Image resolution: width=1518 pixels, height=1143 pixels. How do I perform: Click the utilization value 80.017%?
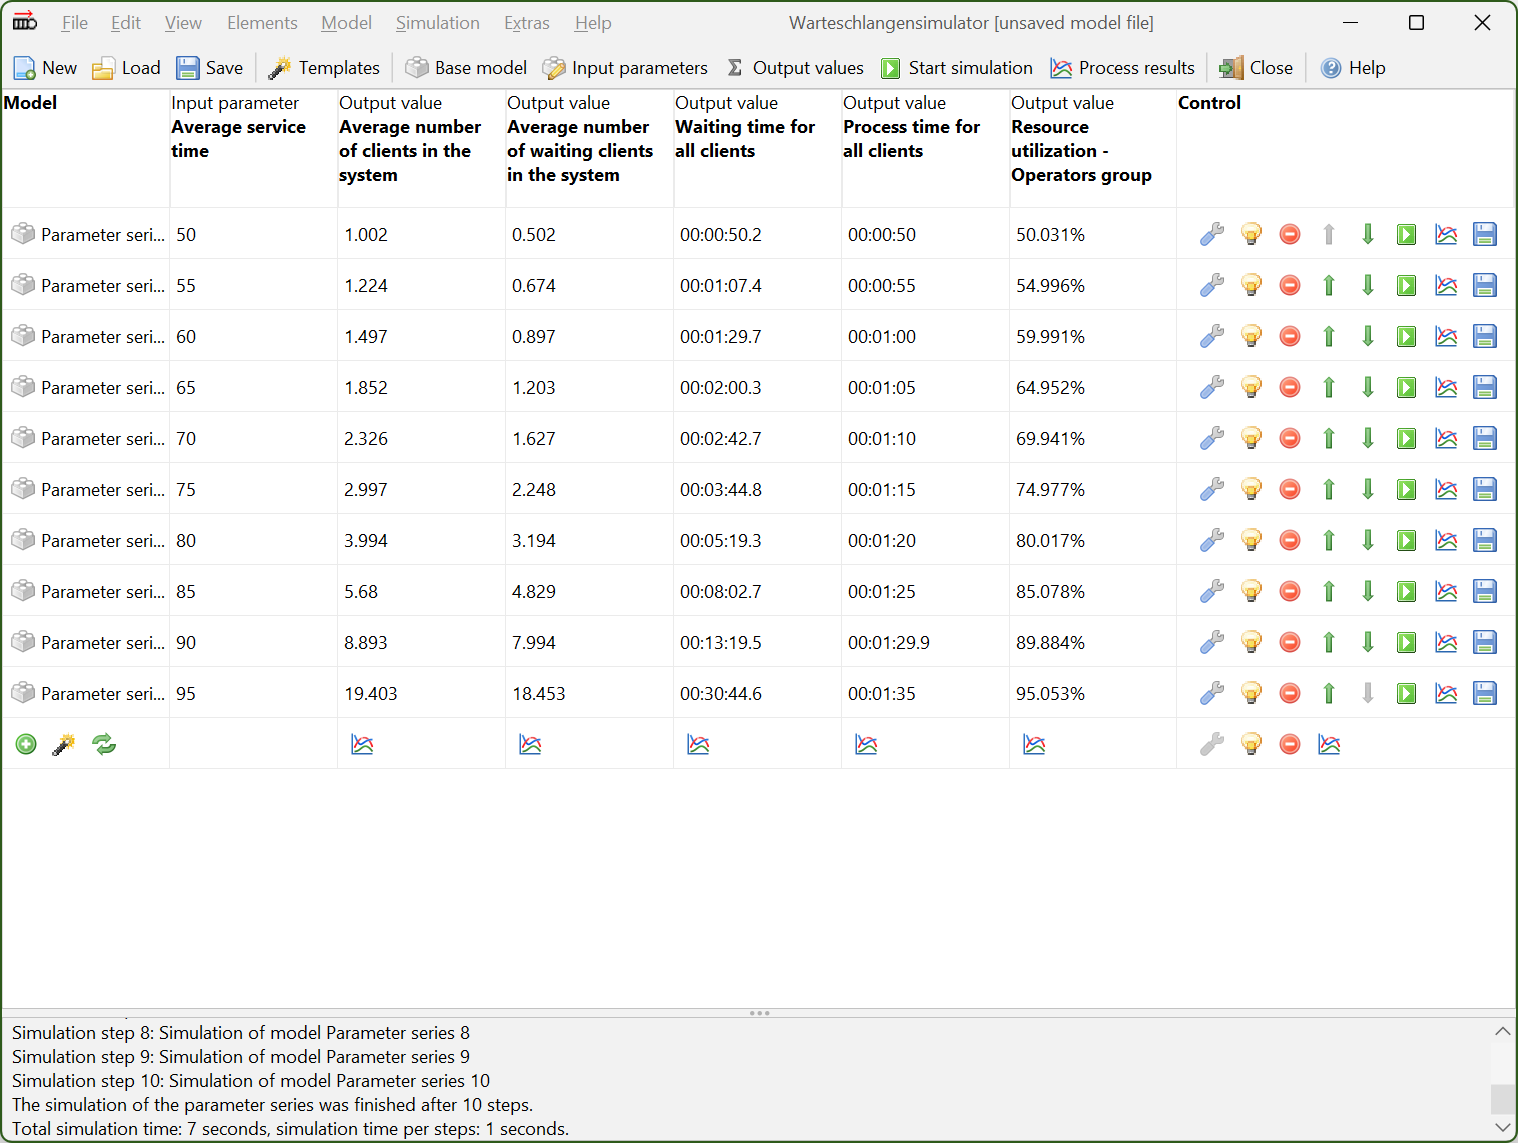click(1050, 540)
